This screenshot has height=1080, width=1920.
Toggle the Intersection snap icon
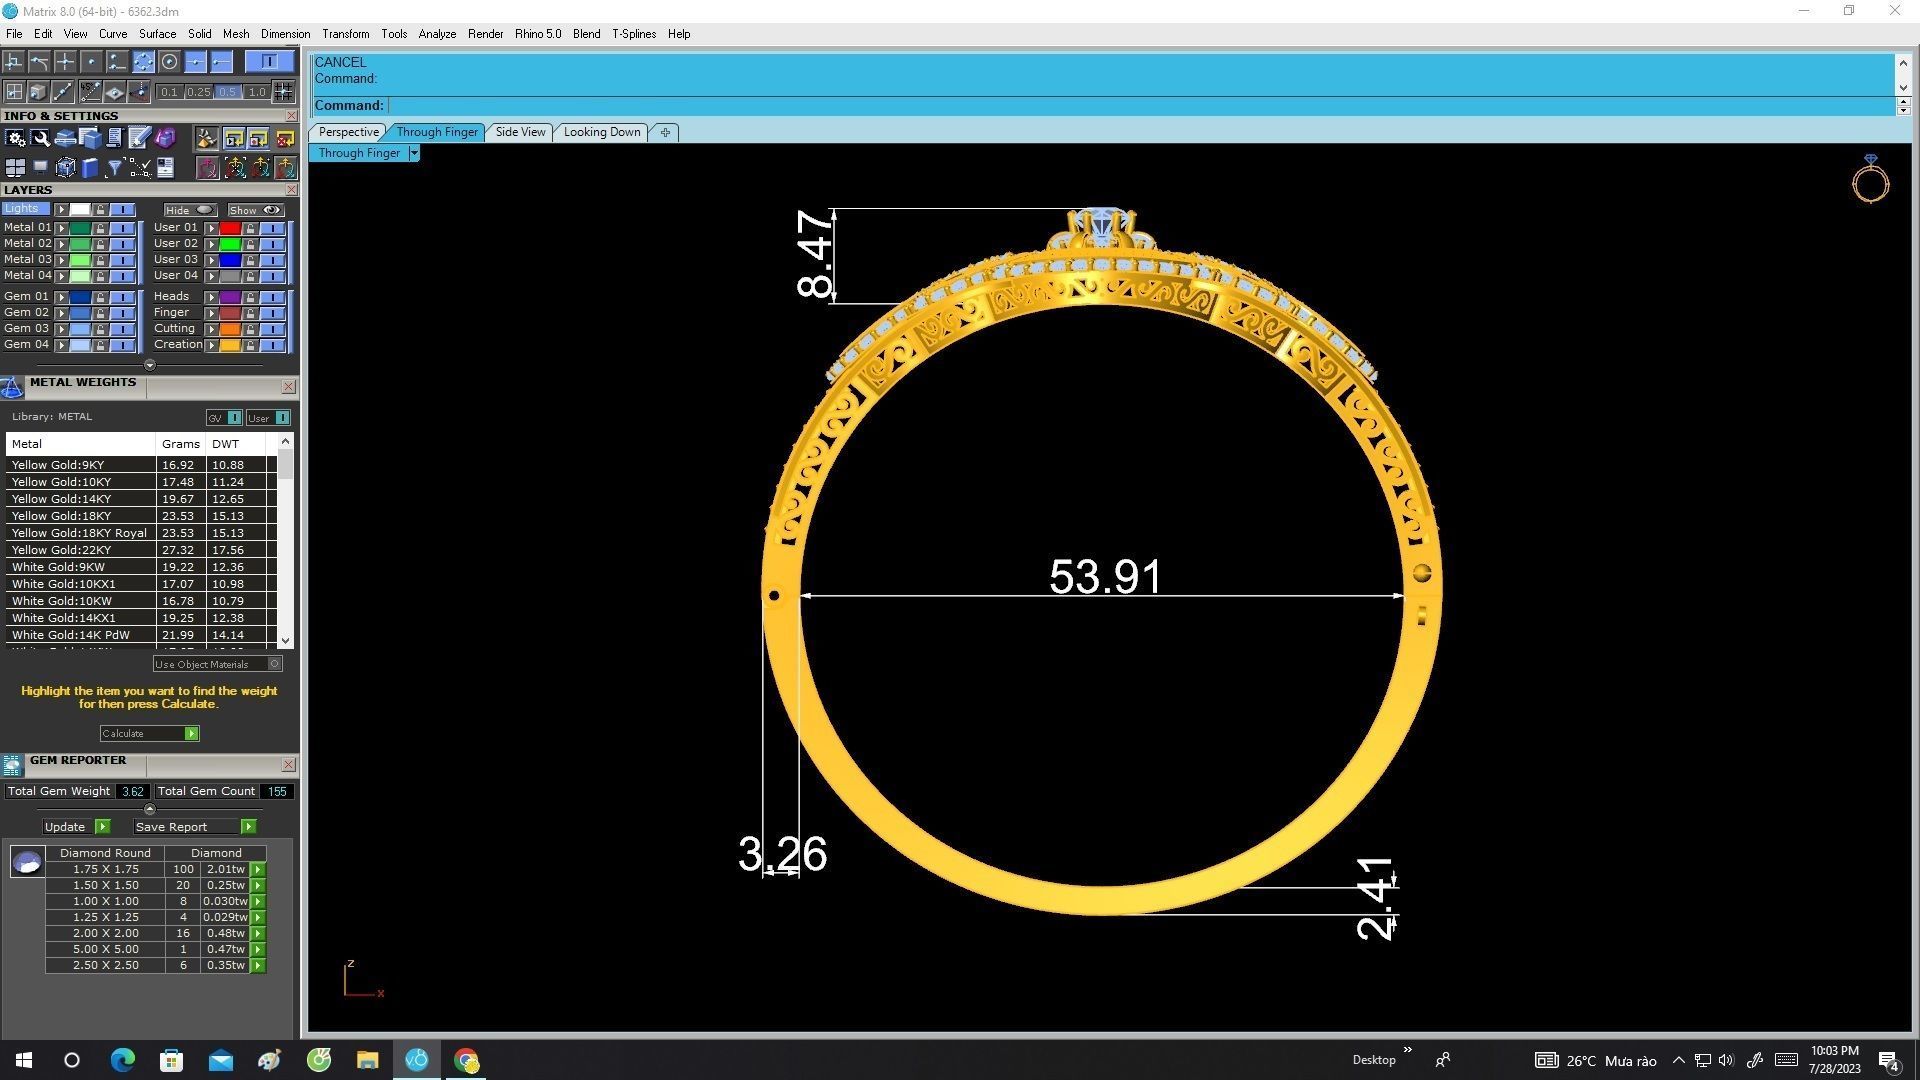coord(65,62)
